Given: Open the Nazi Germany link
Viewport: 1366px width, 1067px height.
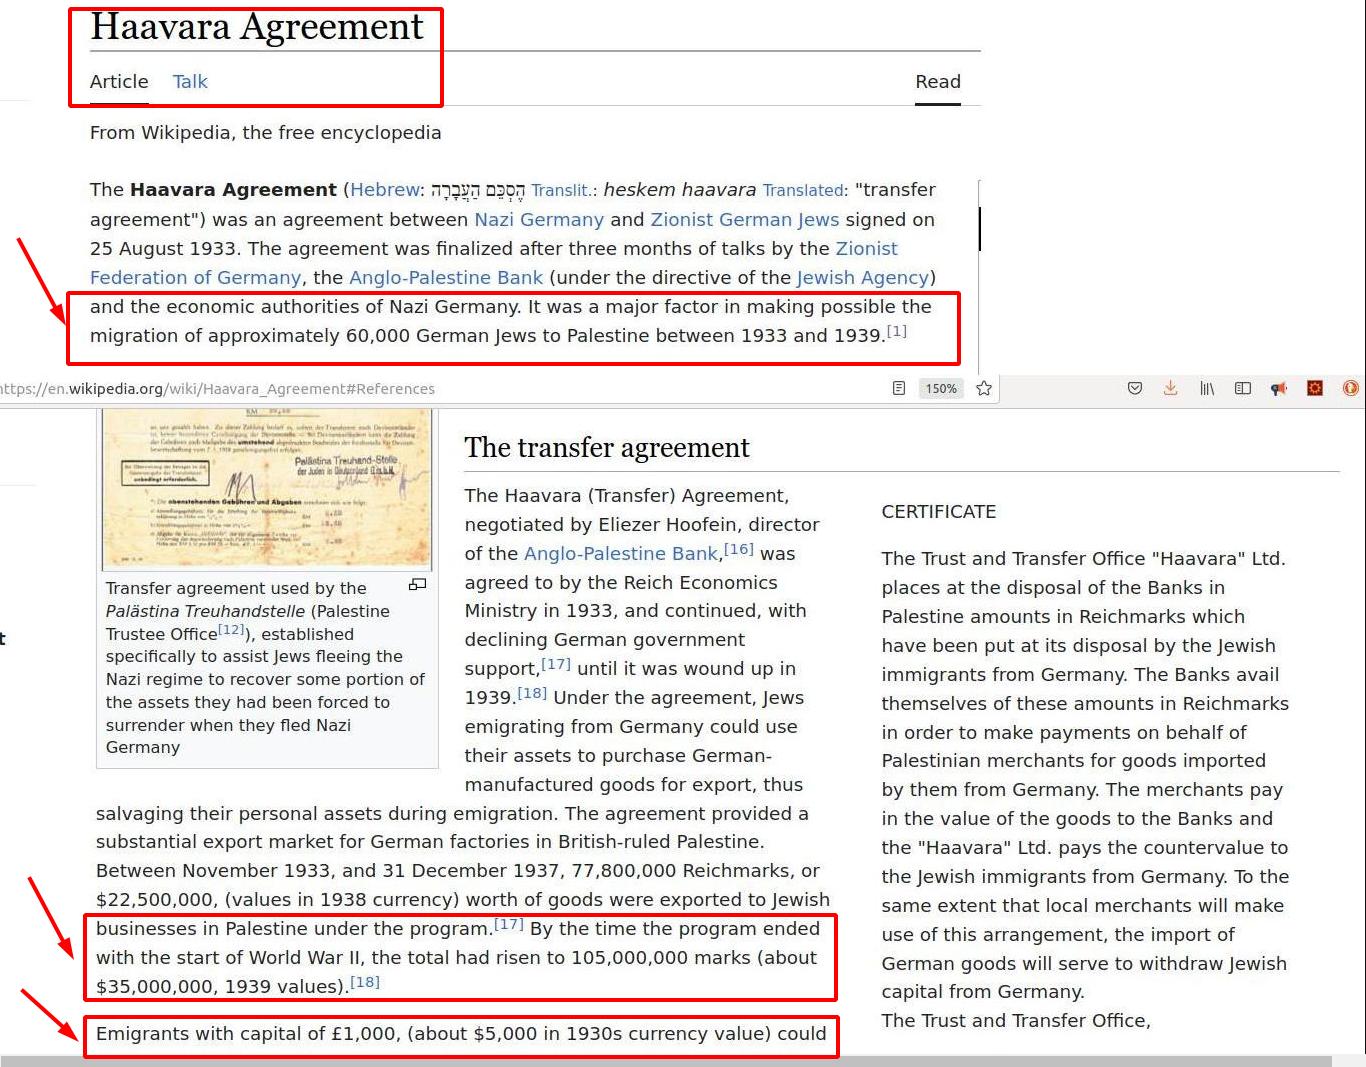Looking at the screenshot, I should [539, 219].
